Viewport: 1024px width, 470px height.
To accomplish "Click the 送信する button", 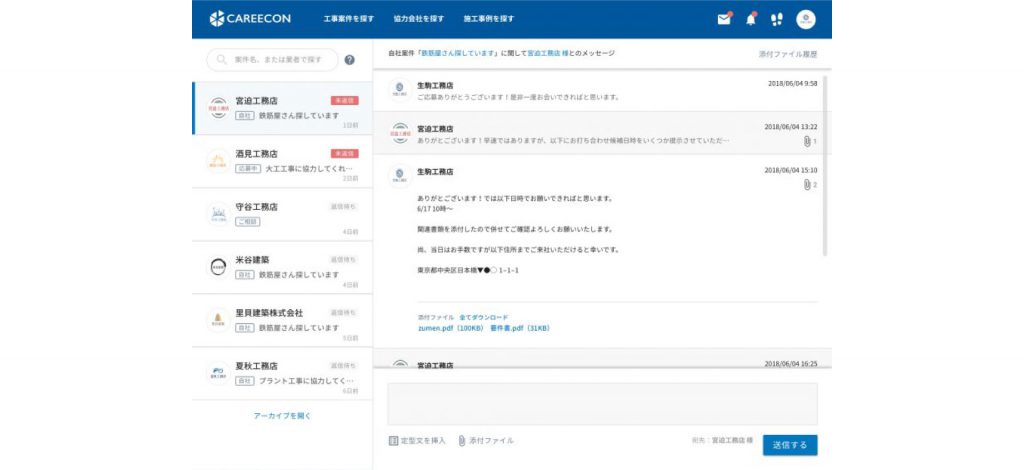I will [790, 445].
